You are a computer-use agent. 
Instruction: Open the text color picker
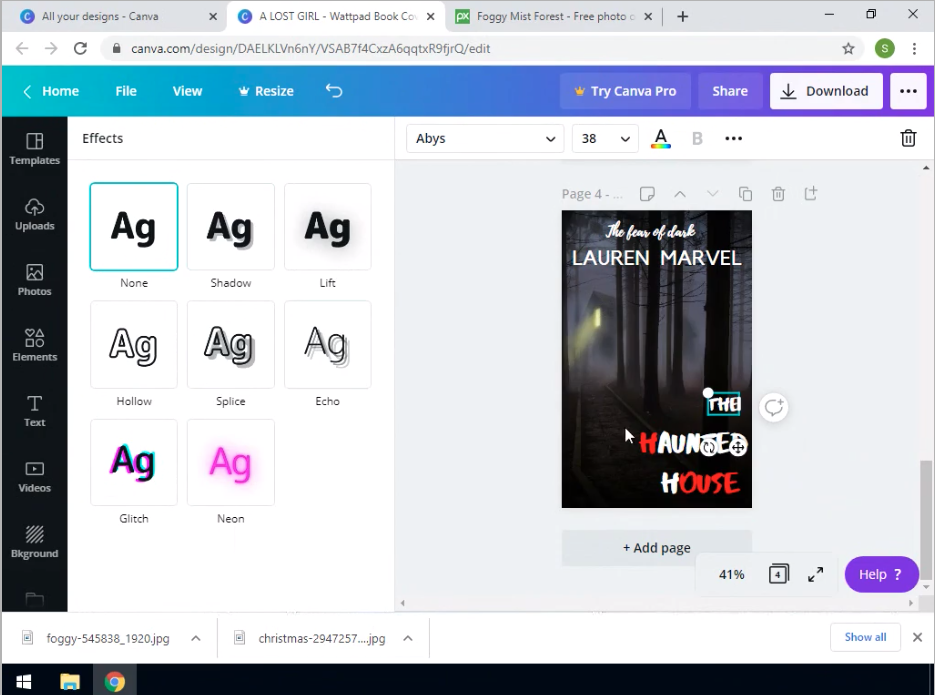660,138
